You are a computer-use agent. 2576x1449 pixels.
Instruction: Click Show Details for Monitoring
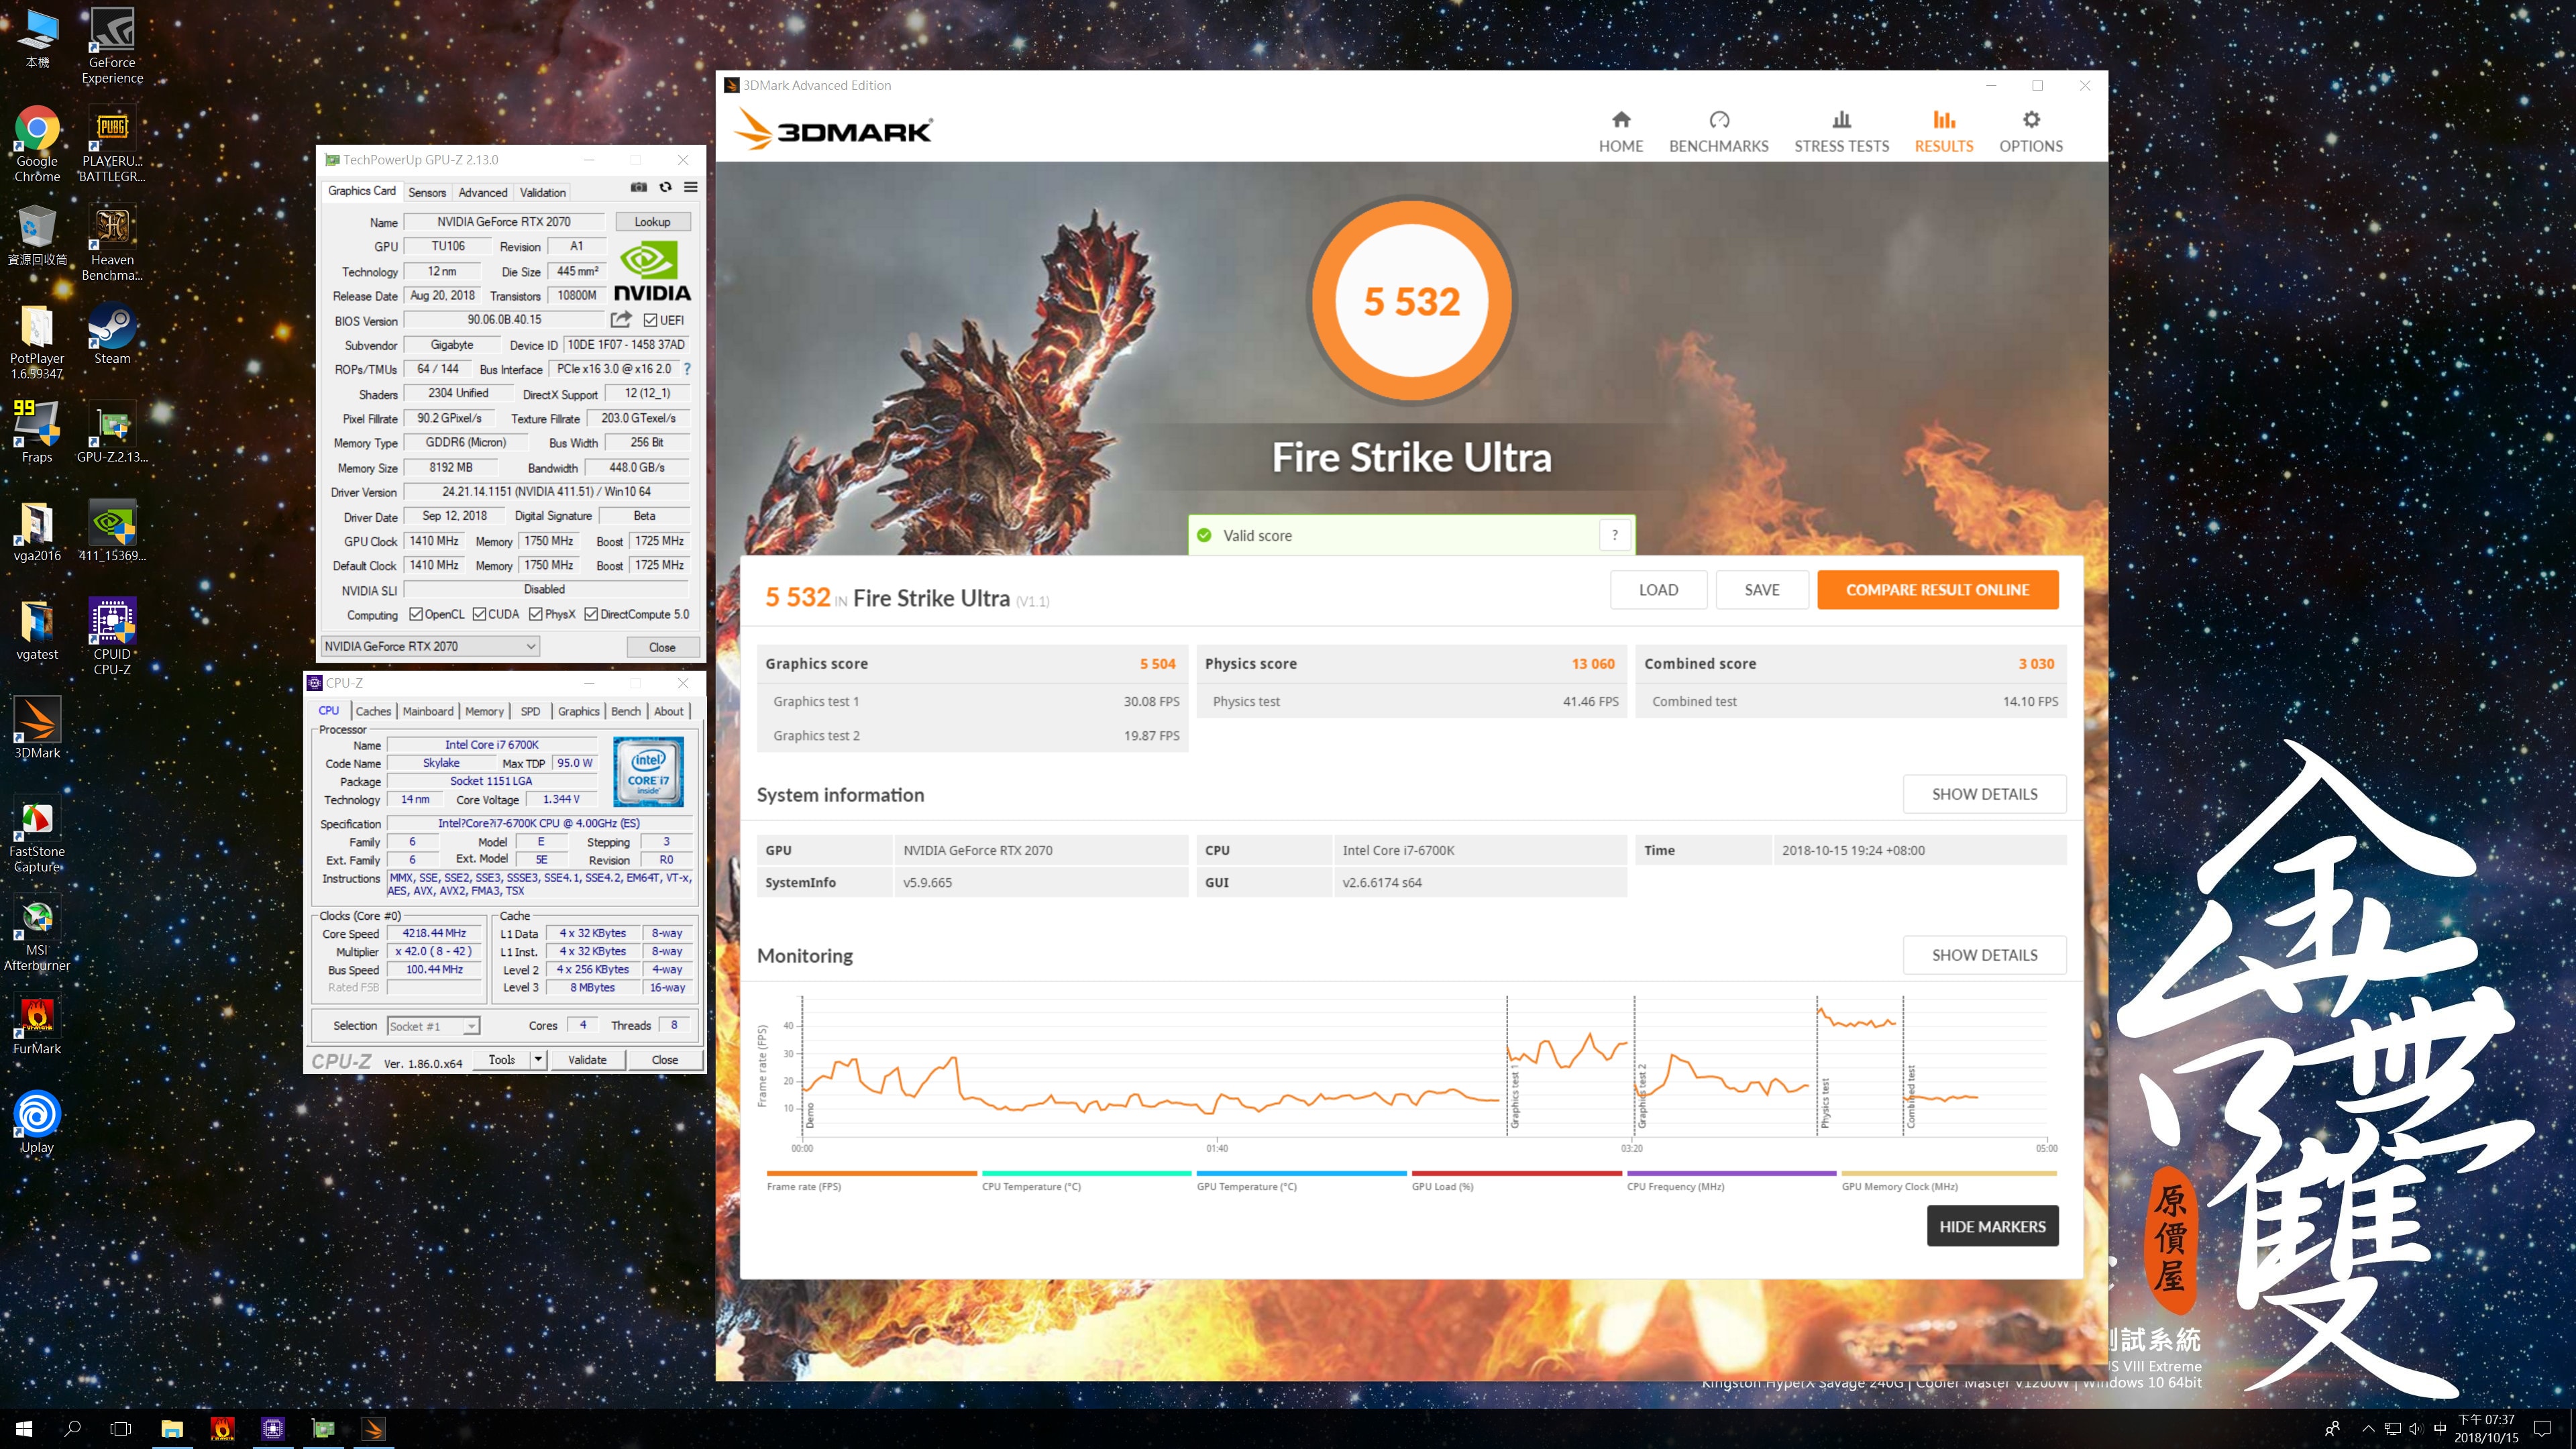(1984, 955)
